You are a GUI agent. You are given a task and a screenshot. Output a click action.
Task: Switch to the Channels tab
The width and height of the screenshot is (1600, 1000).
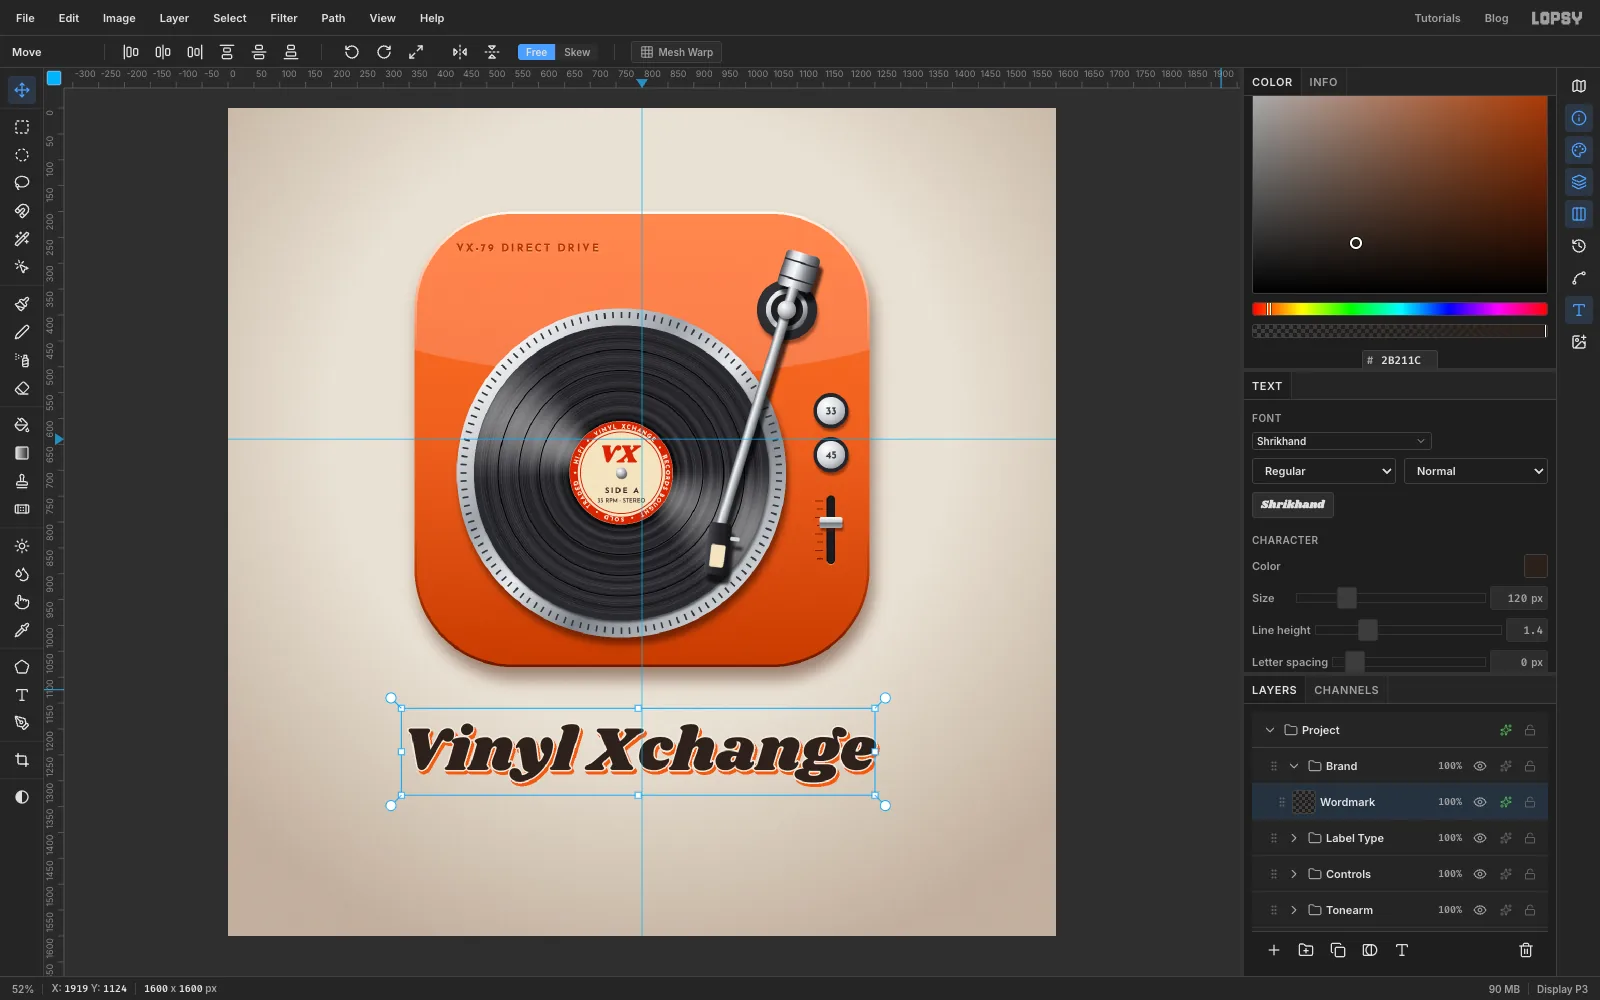(1346, 690)
